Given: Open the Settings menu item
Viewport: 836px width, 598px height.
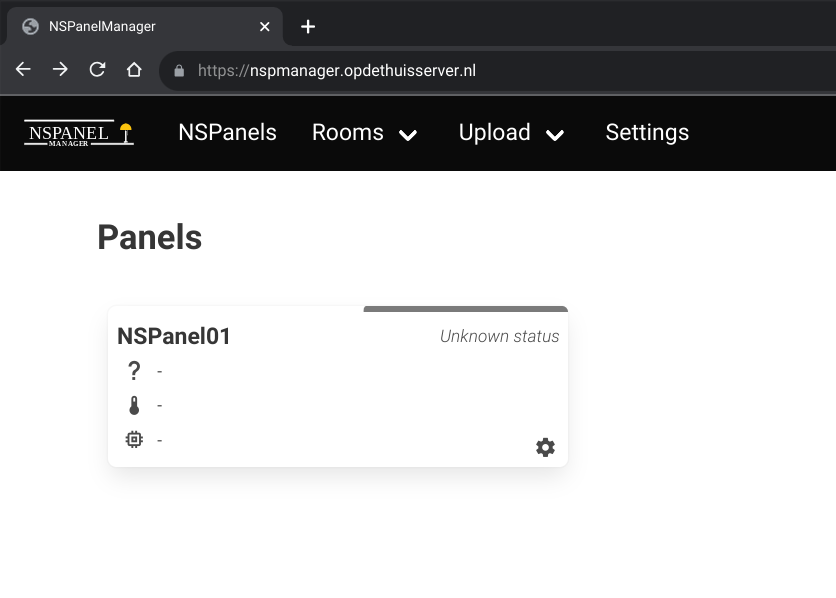Looking at the screenshot, I should click(646, 132).
